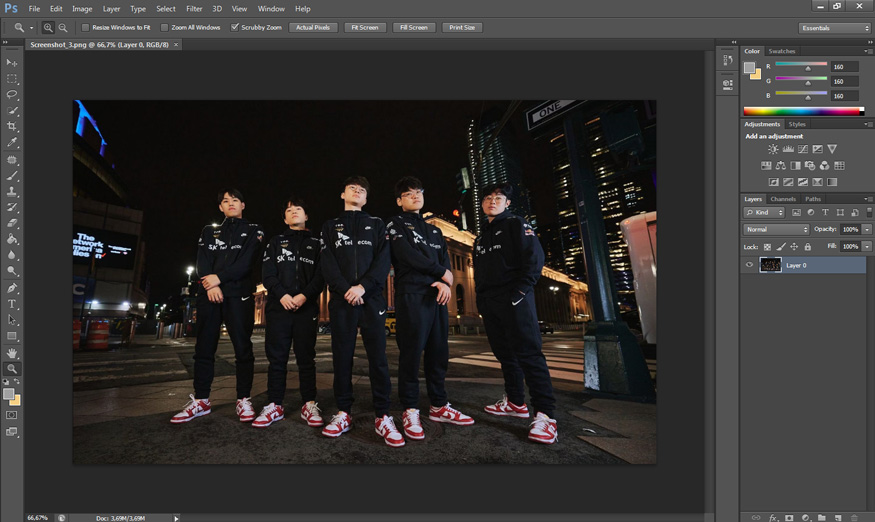
Task: Check the Zoom All Windows option
Action: point(165,28)
